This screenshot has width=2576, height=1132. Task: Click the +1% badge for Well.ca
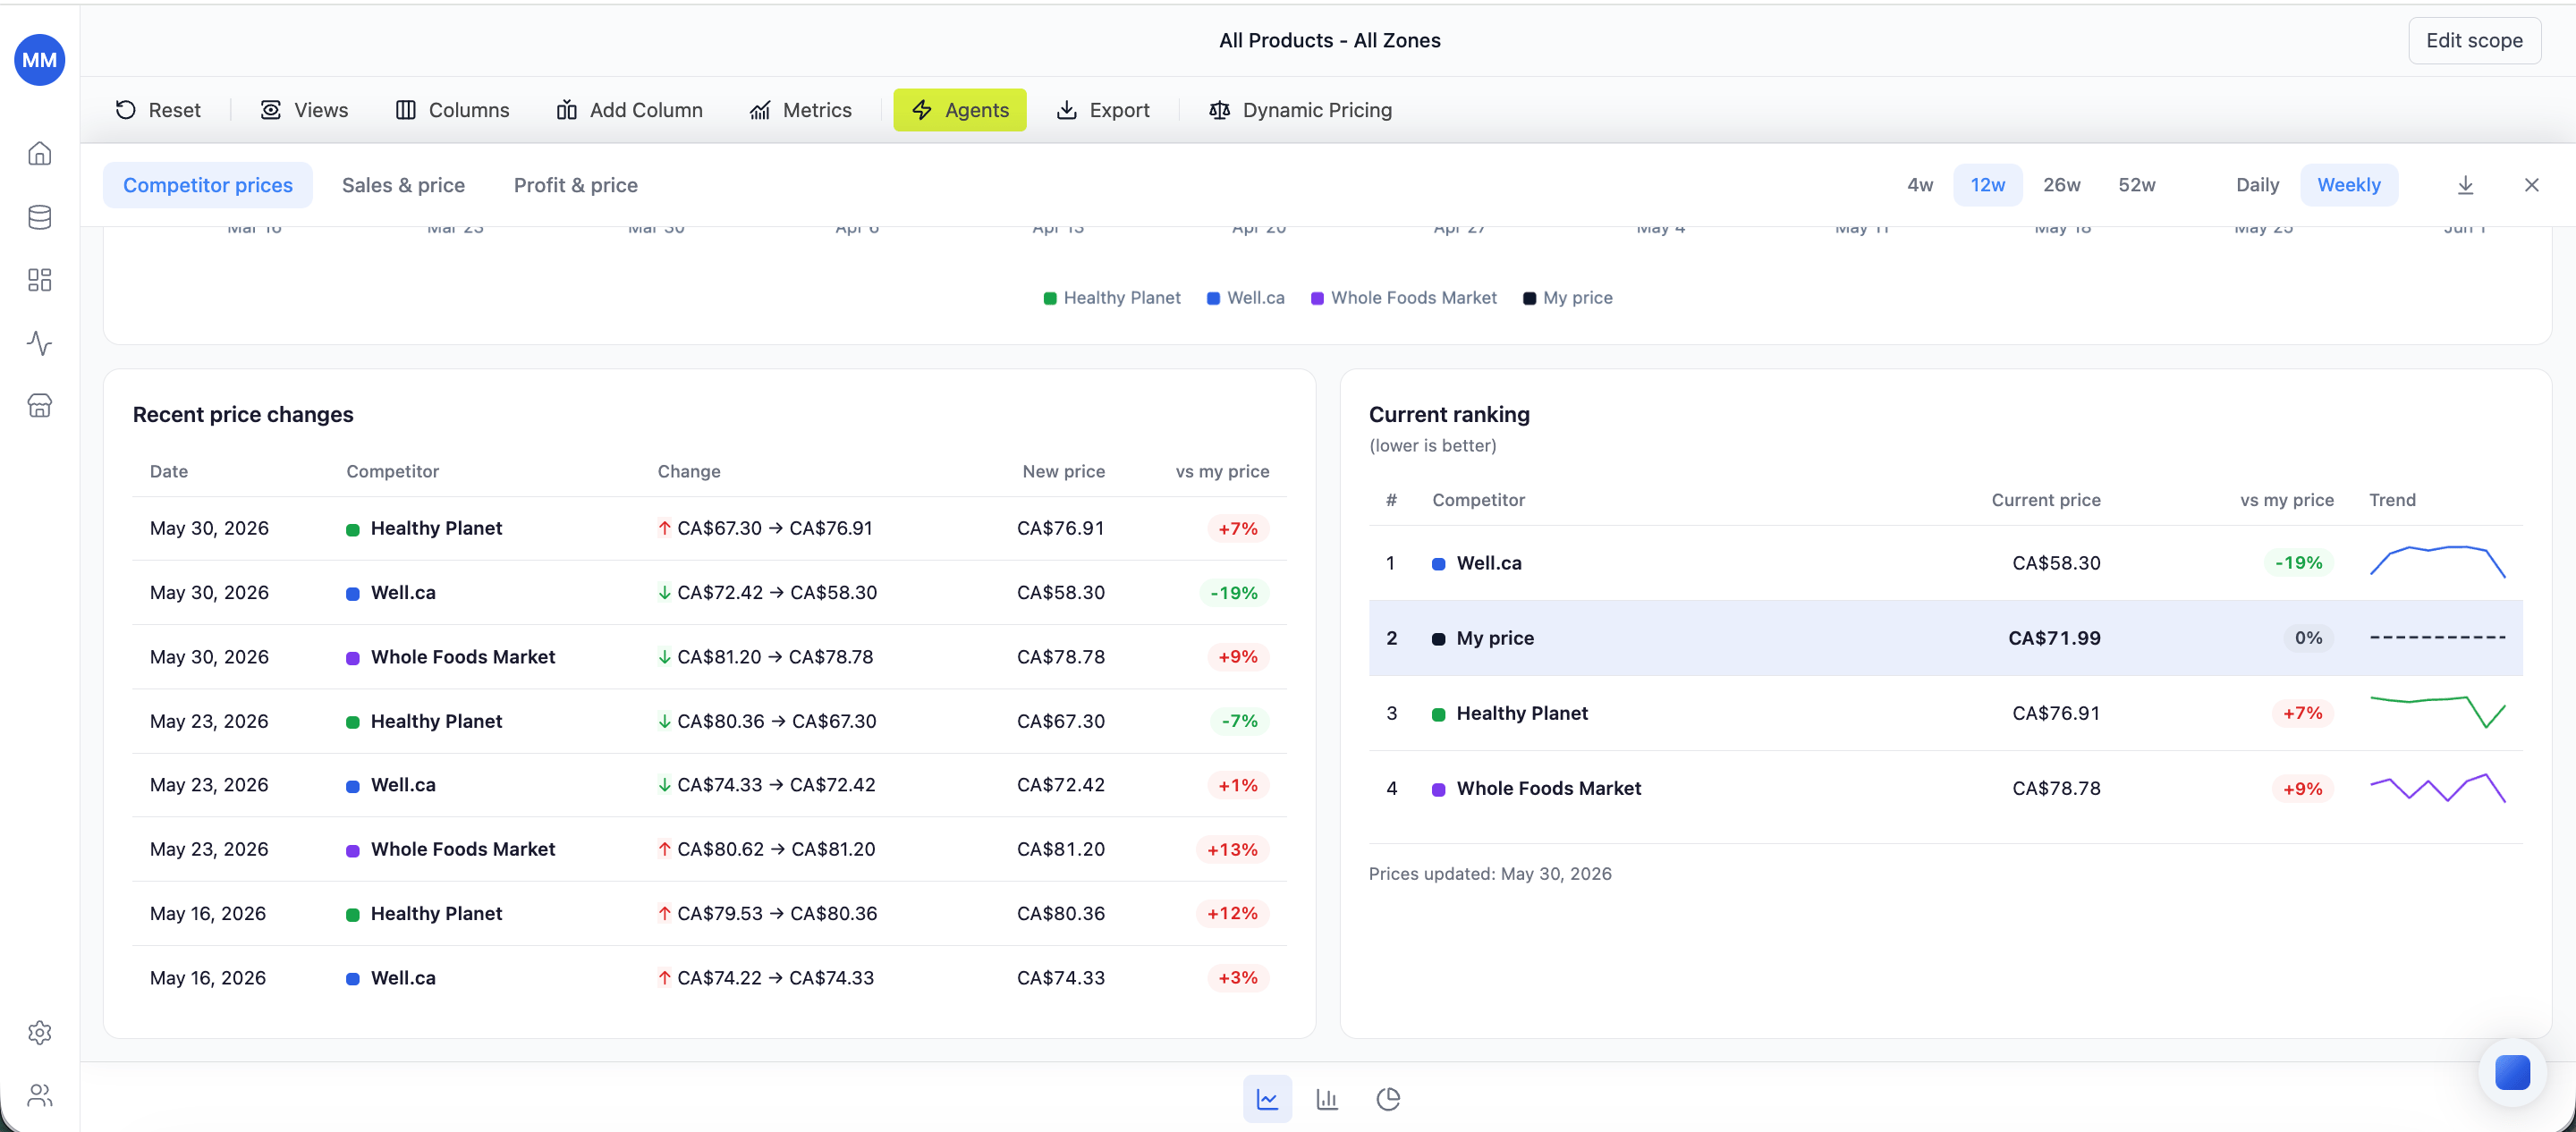point(1238,785)
